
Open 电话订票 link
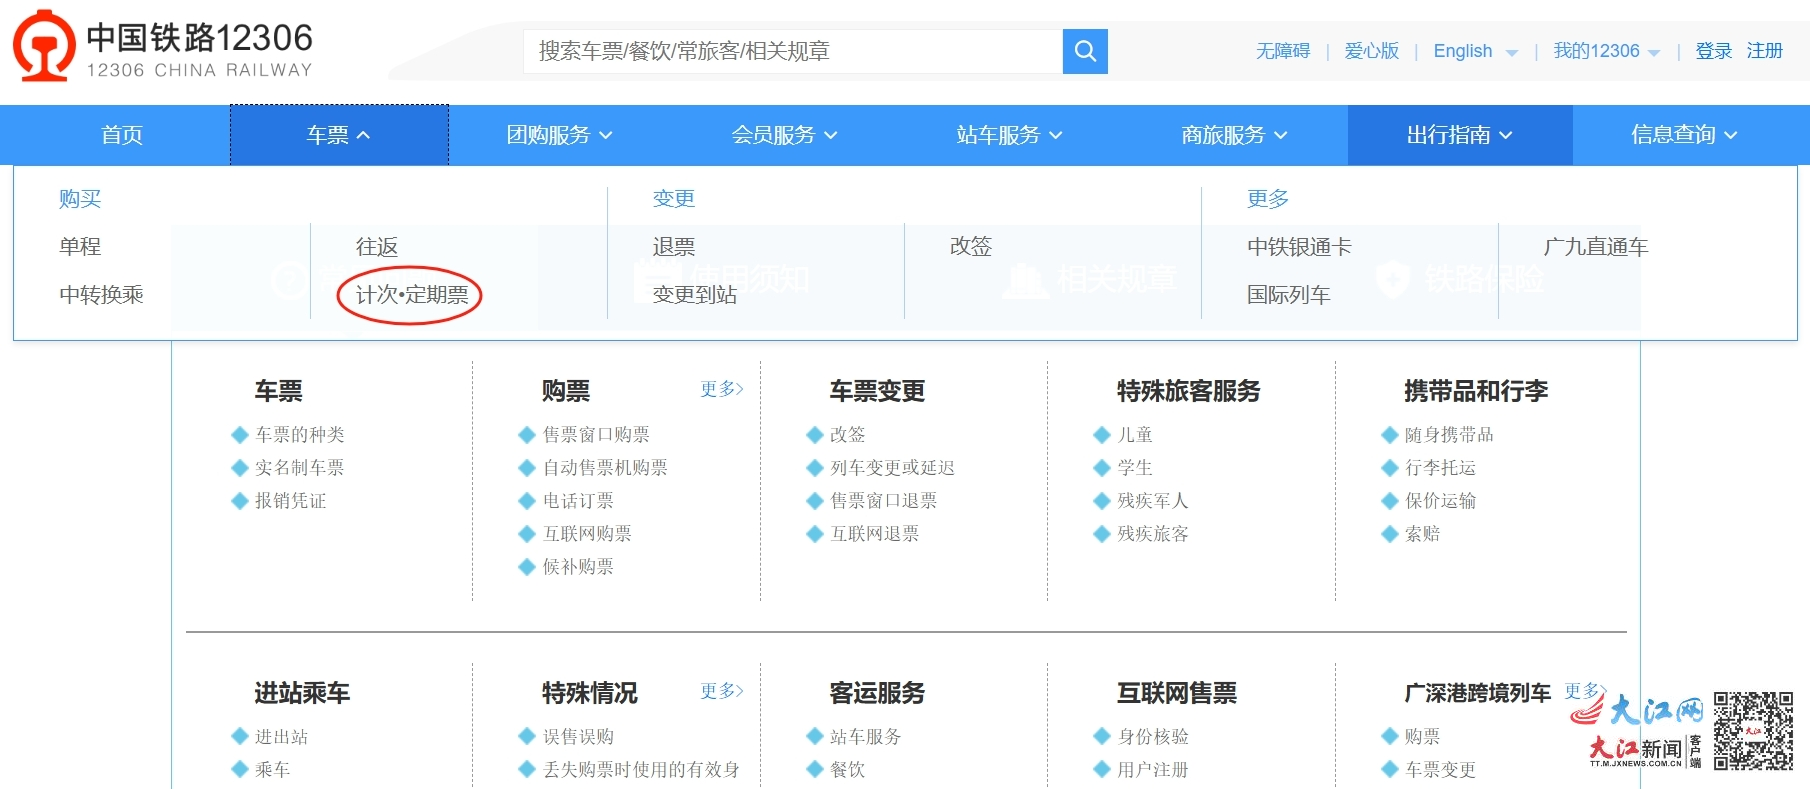[578, 500]
